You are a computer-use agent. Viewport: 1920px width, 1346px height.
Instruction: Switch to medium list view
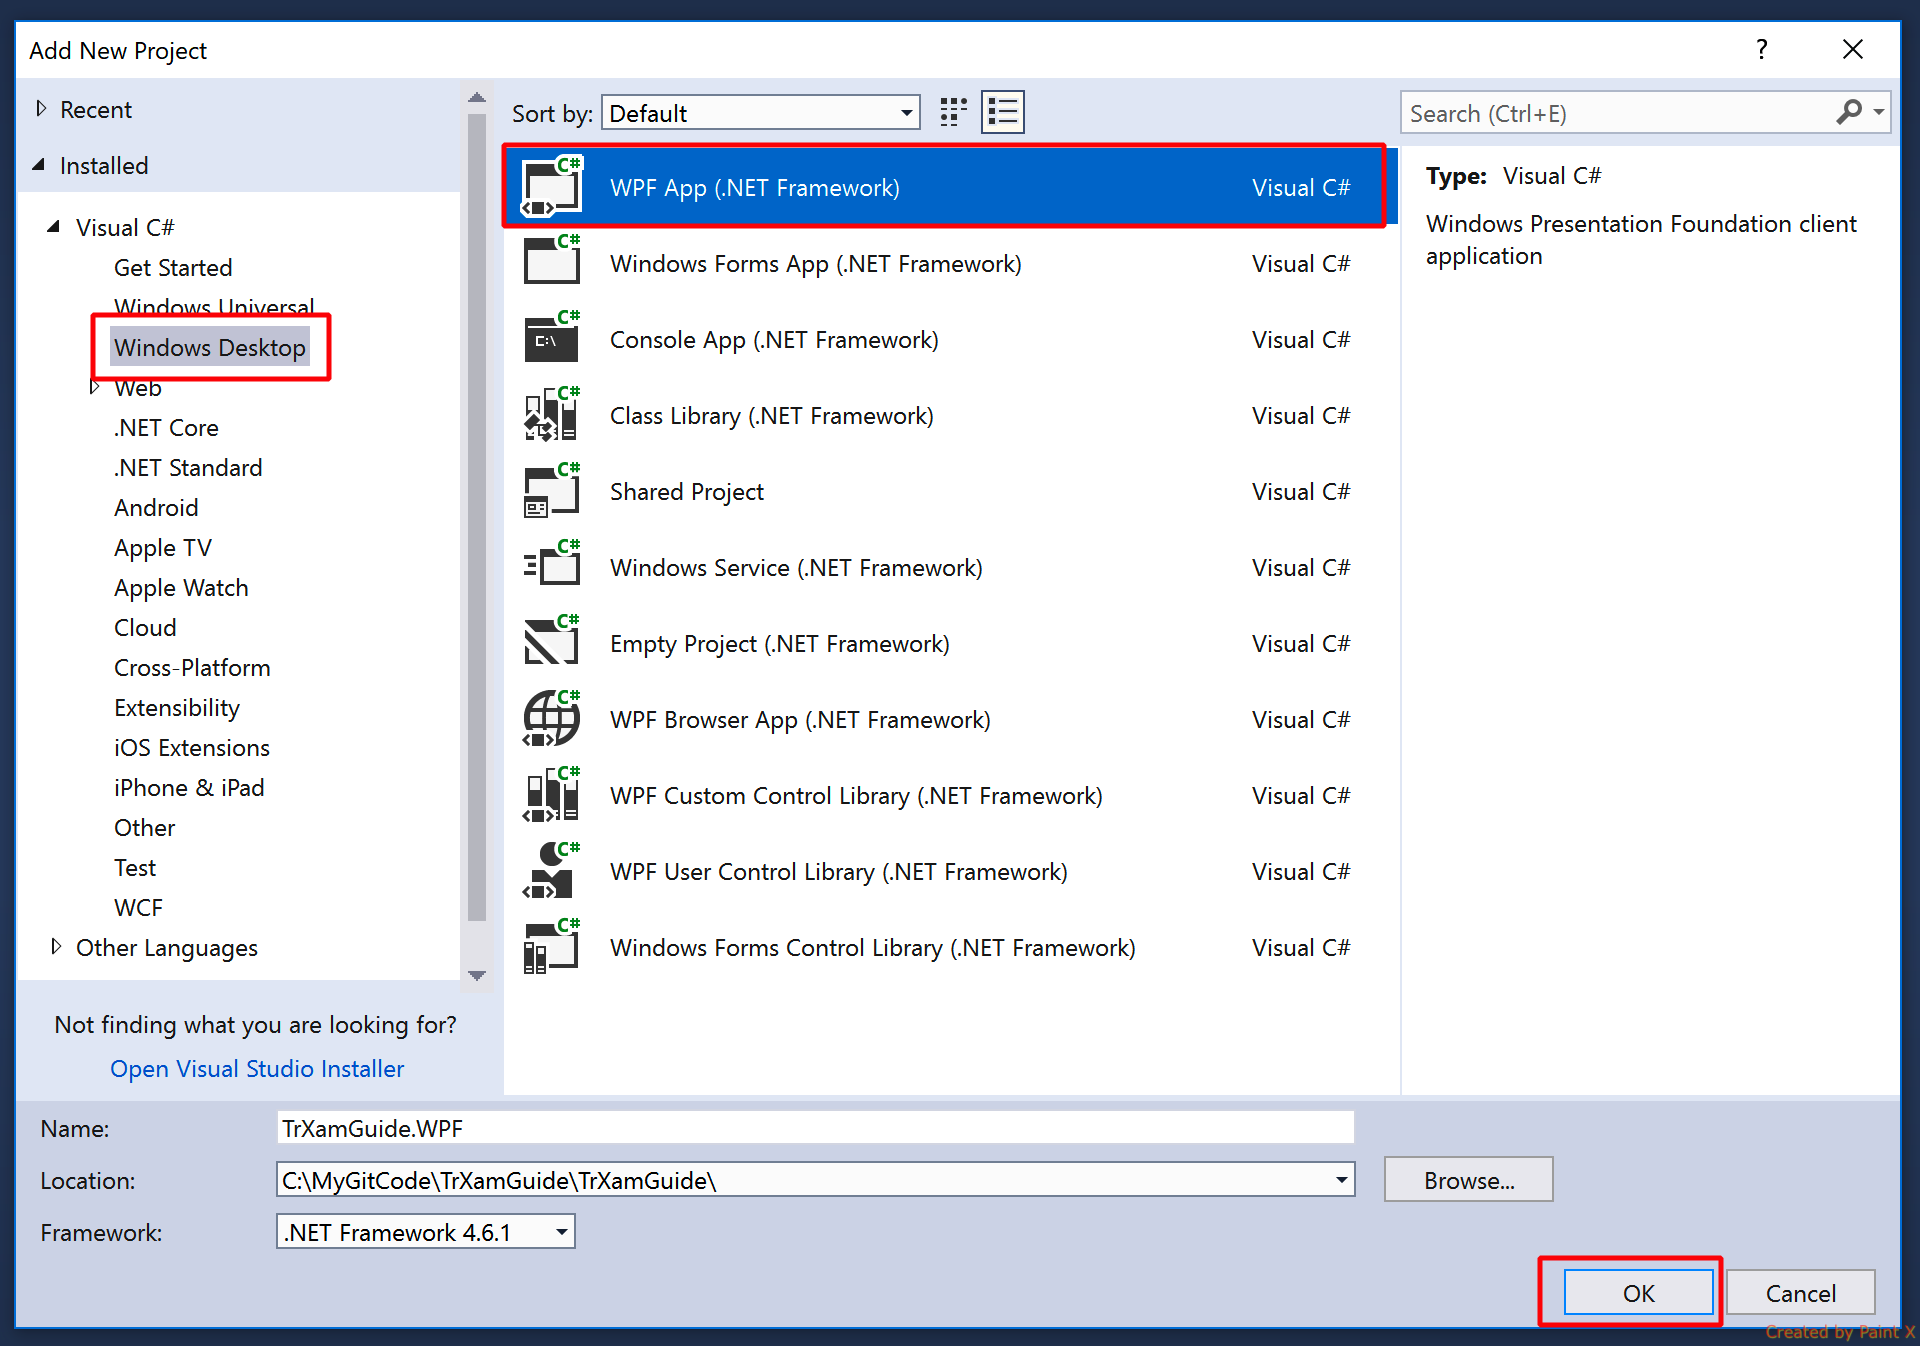point(1003,112)
